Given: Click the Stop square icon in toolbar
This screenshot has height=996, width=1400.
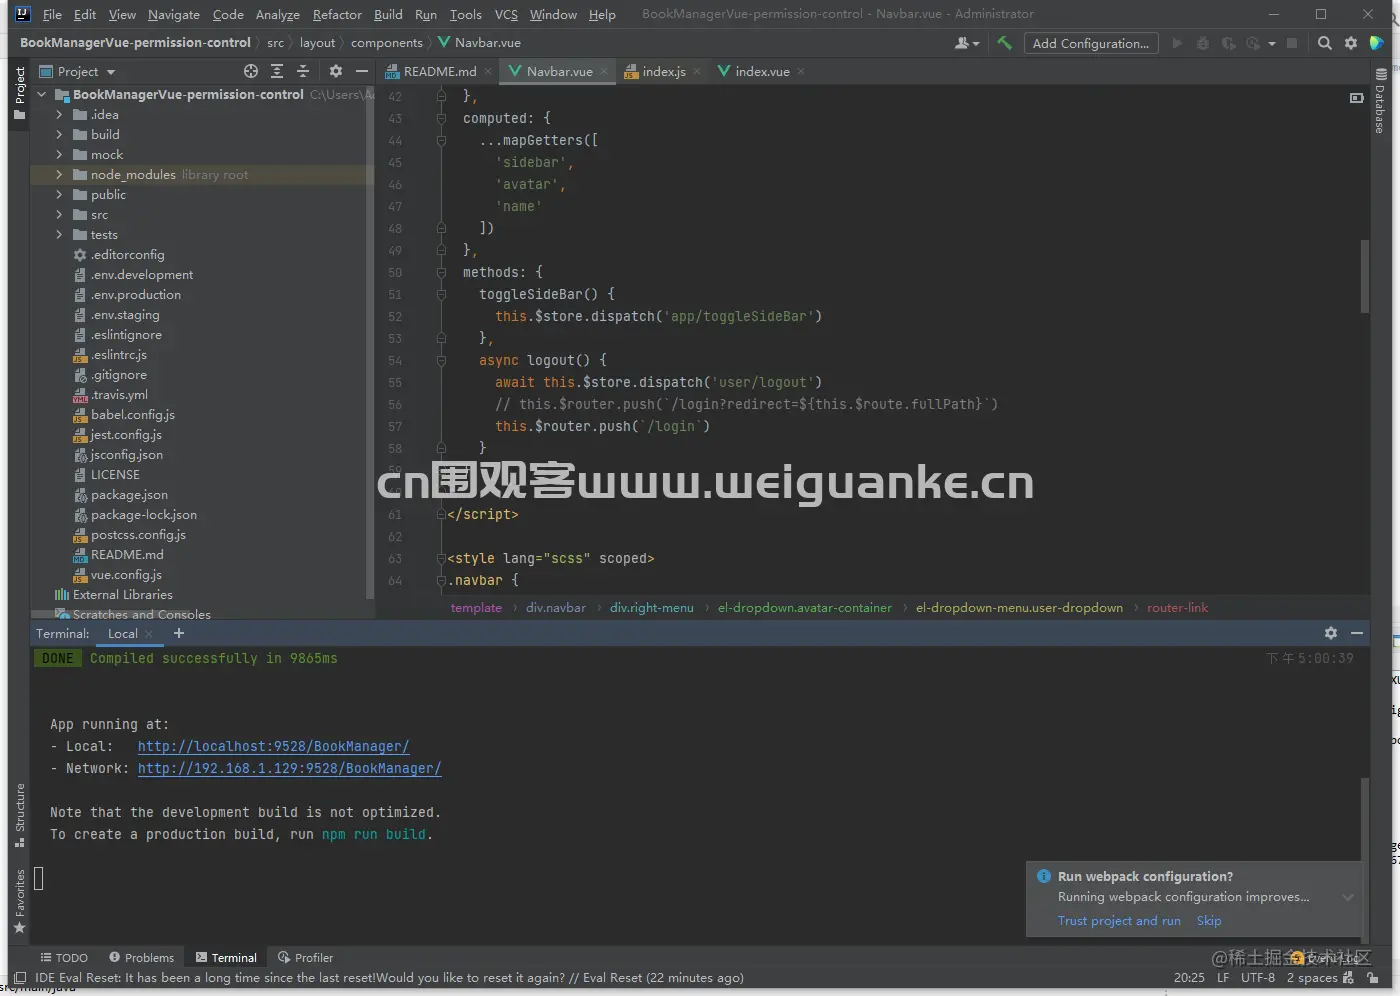Looking at the screenshot, I should click(1292, 43).
